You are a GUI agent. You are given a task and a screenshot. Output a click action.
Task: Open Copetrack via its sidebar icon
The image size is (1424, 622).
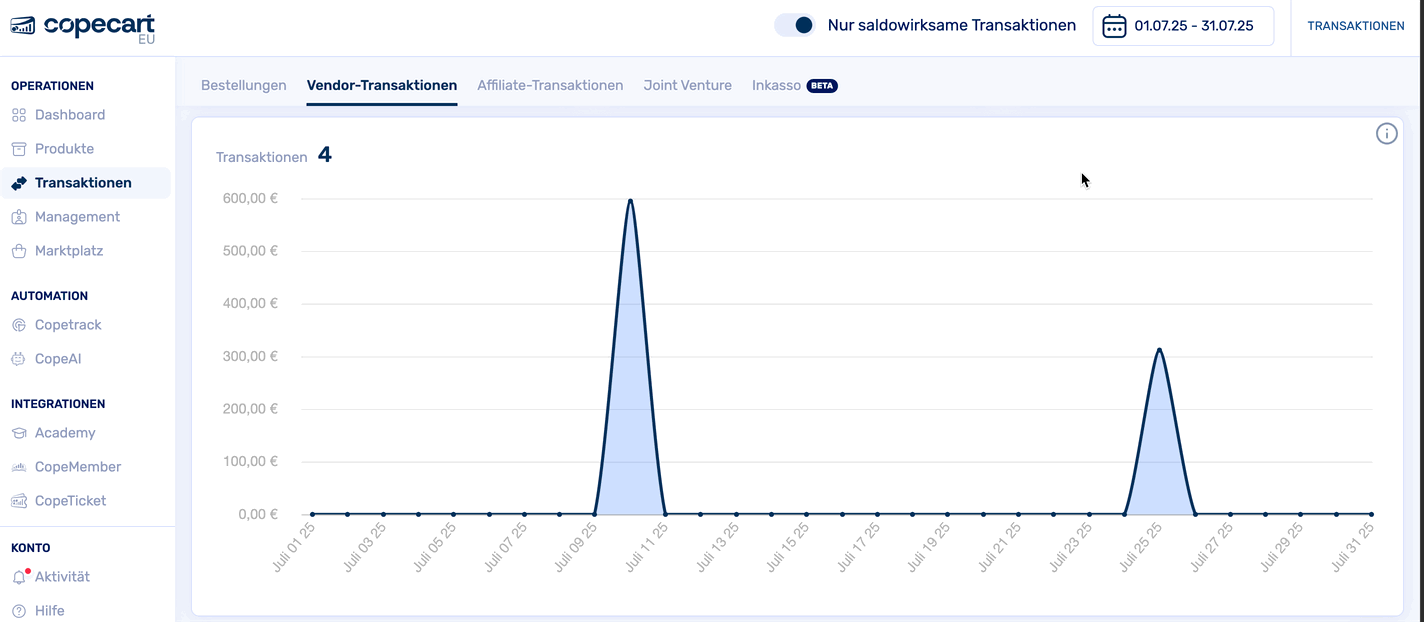[x=19, y=325]
